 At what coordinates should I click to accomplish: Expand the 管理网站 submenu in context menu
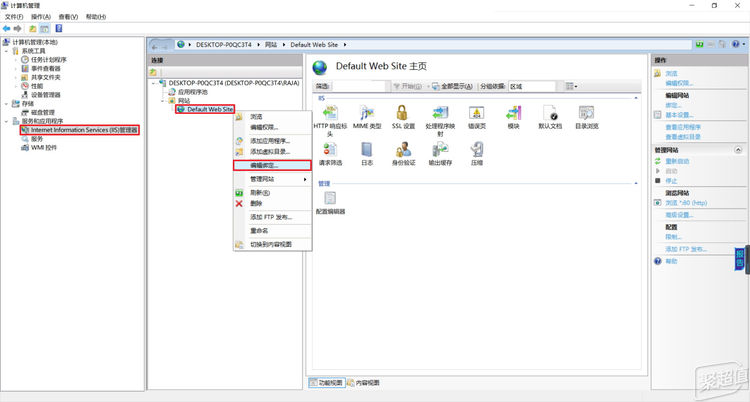[x=272, y=179]
